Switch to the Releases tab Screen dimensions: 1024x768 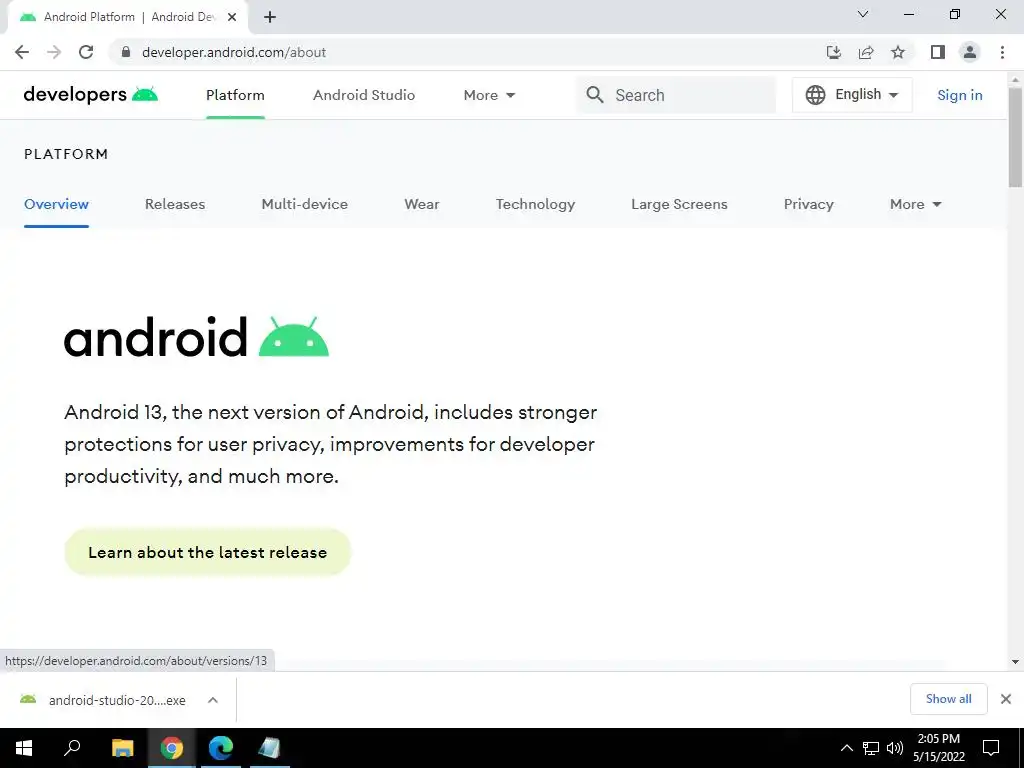[x=175, y=204]
